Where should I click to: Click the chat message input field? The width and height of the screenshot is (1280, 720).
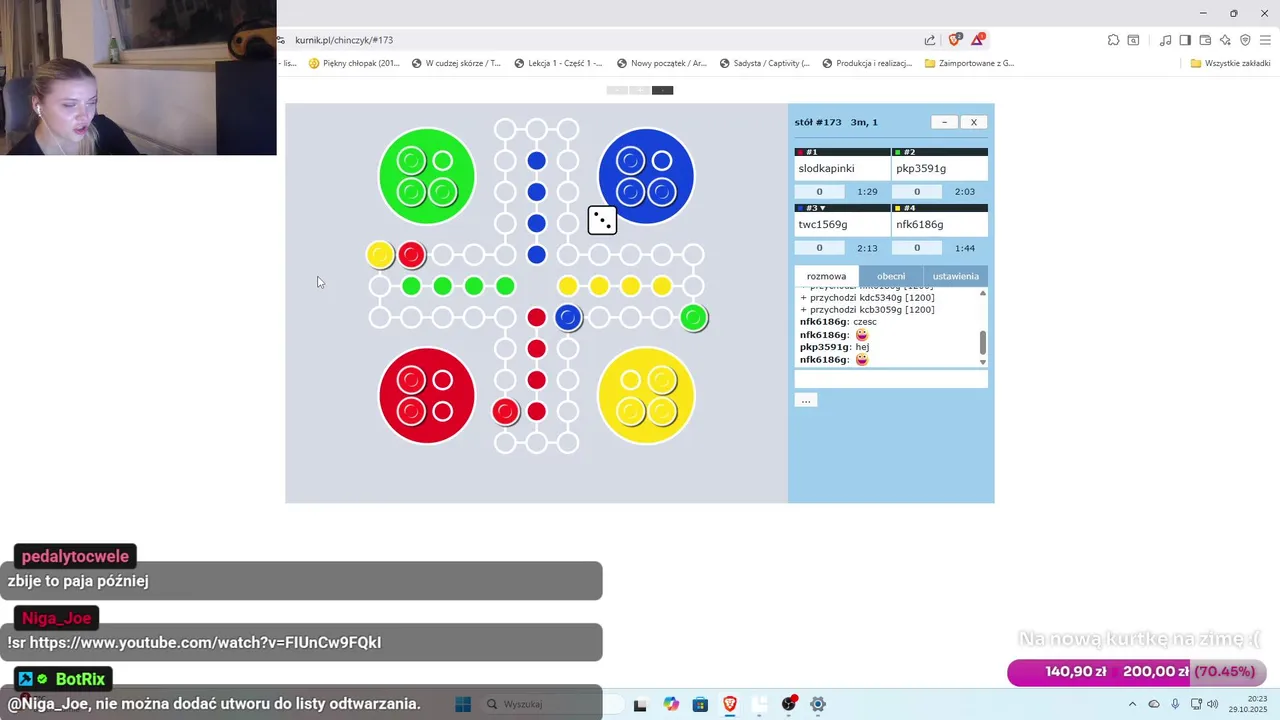click(891, 379)
